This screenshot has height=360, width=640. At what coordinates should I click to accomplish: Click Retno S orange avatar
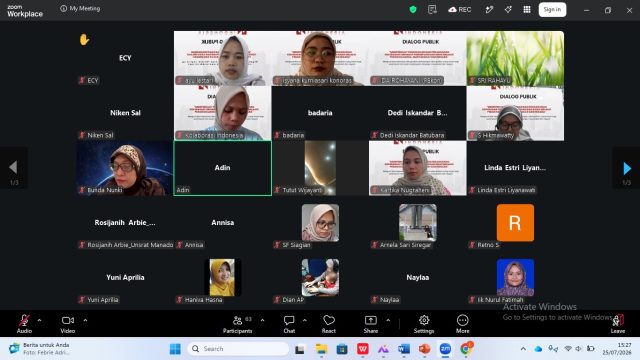515,222
